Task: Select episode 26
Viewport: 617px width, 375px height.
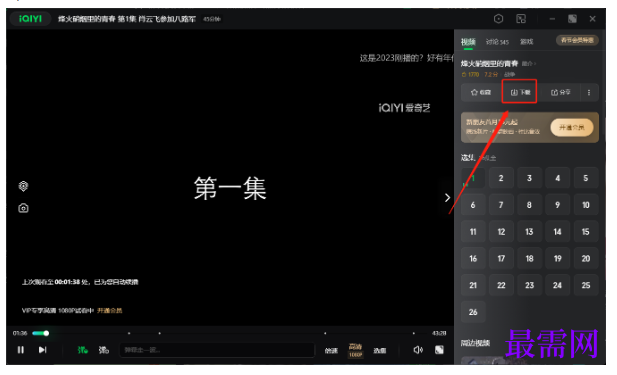Action: click(473, 312)
